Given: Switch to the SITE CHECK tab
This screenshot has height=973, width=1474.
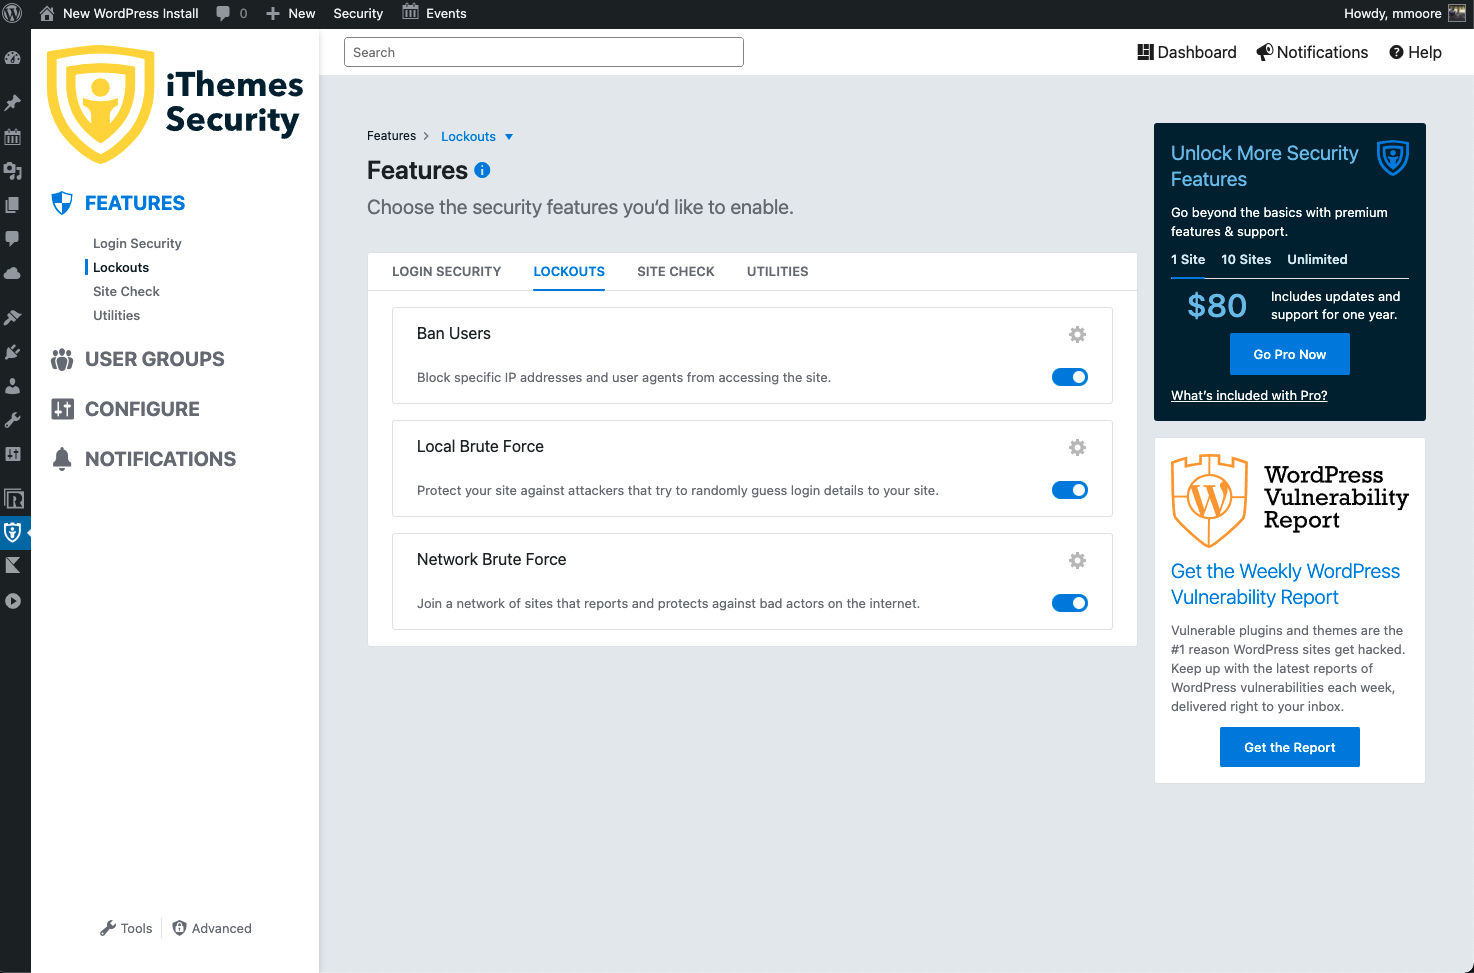Looking at the screenshot, I should [x=676, y=271].
